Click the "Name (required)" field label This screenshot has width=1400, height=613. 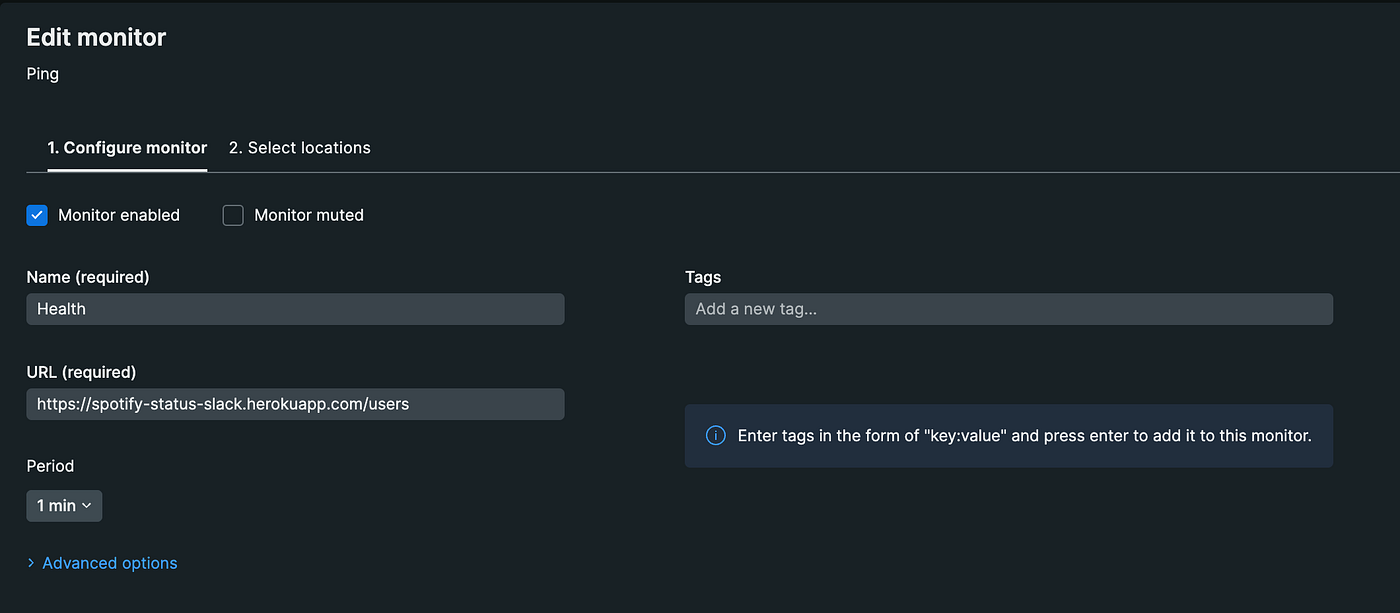coord(88,277)
